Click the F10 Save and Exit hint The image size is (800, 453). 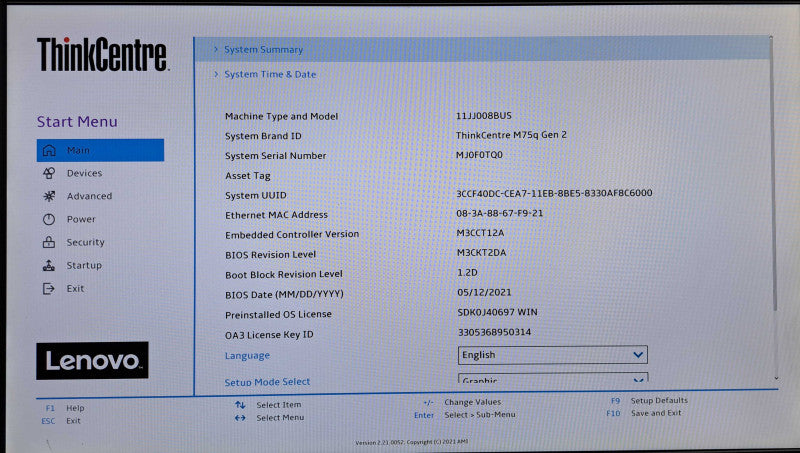point(643,413)
